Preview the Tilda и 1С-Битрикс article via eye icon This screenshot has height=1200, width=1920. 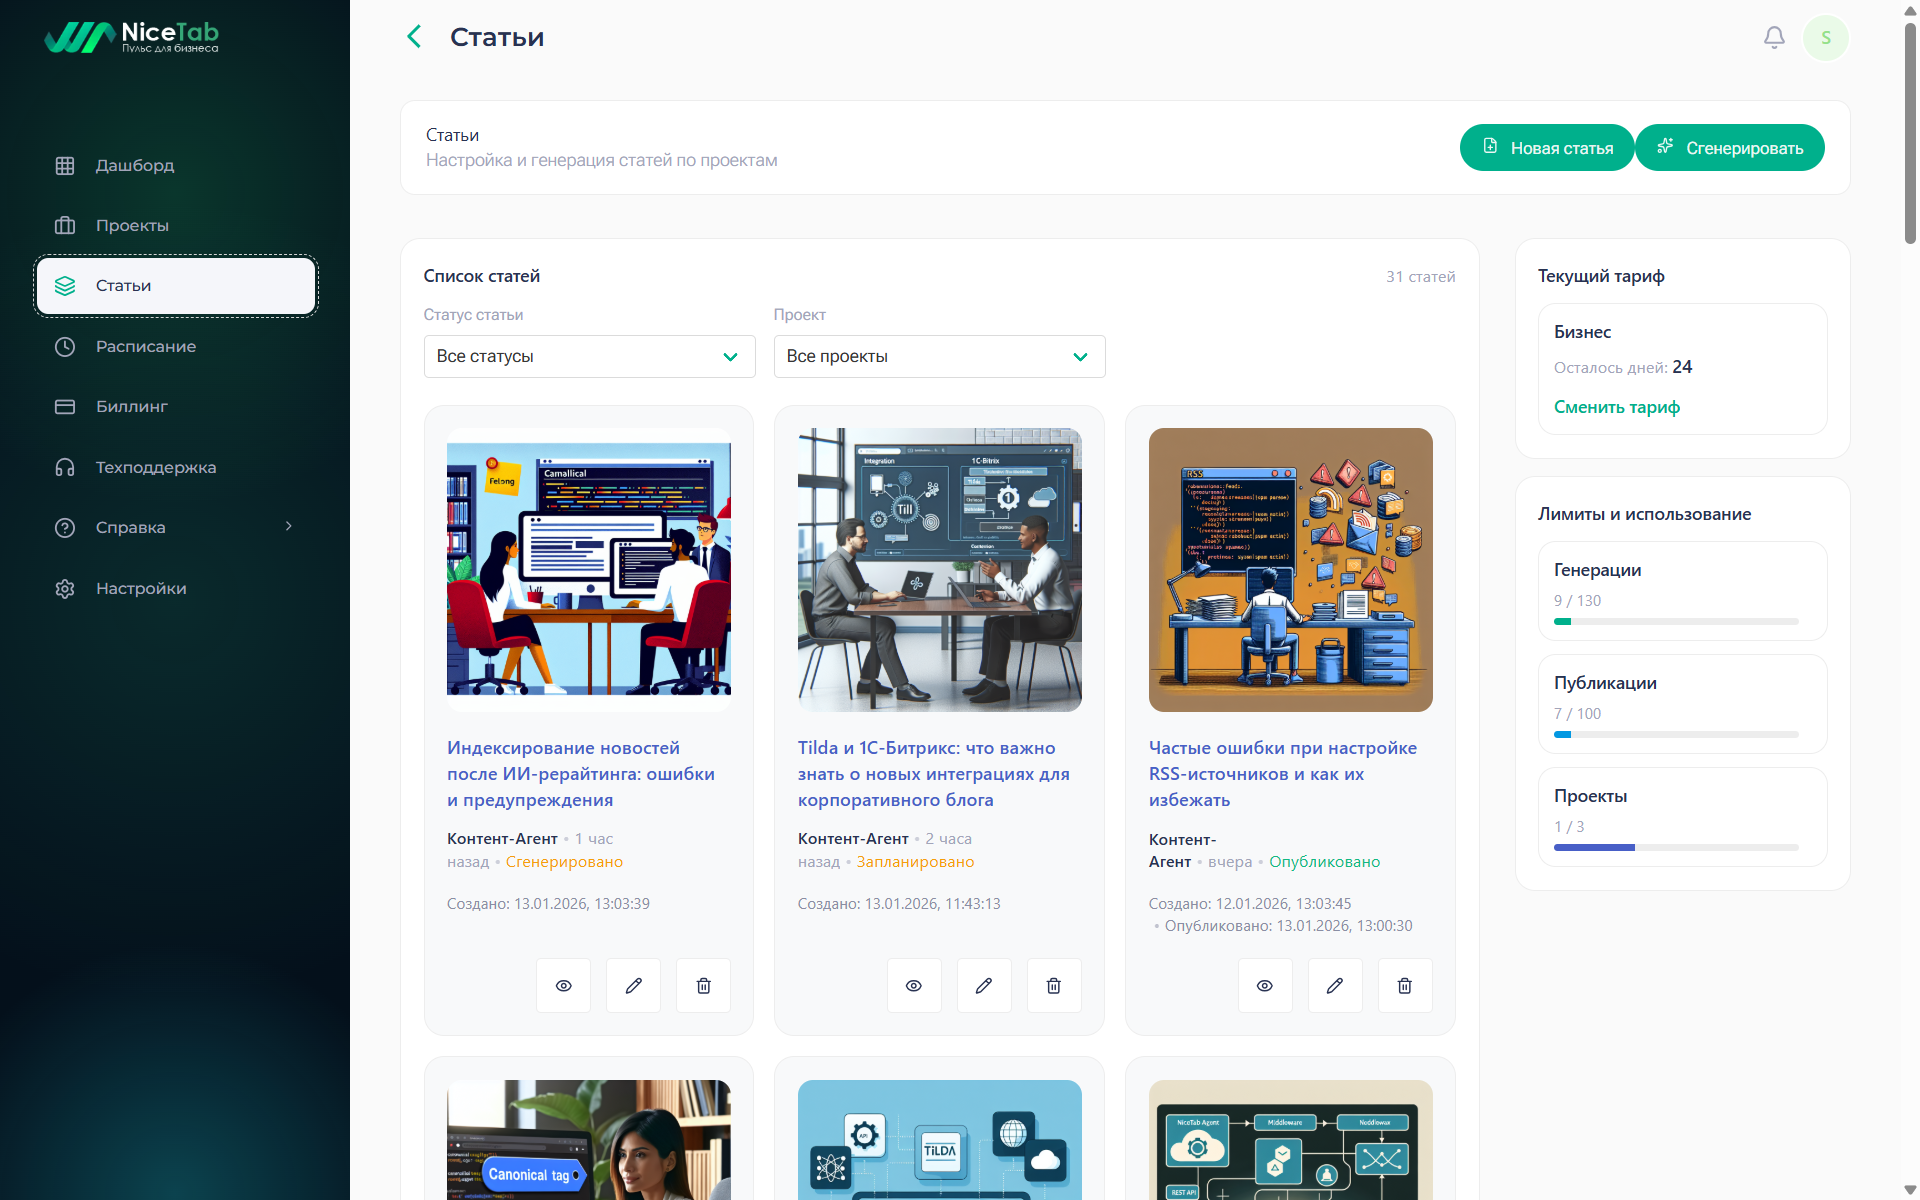click(914, 985)
